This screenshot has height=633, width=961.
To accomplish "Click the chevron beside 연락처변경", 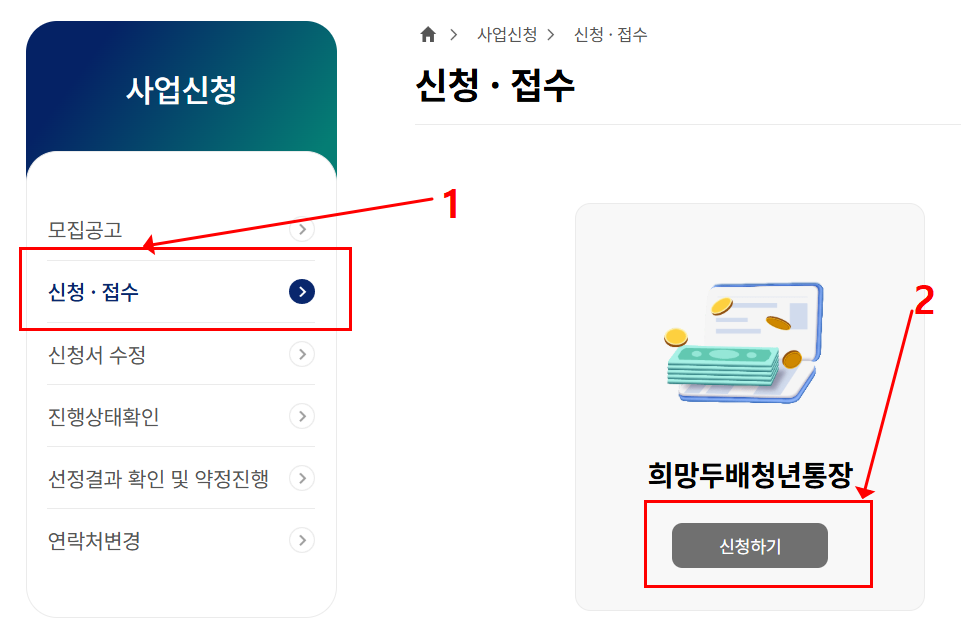I will tap(303, 541).
